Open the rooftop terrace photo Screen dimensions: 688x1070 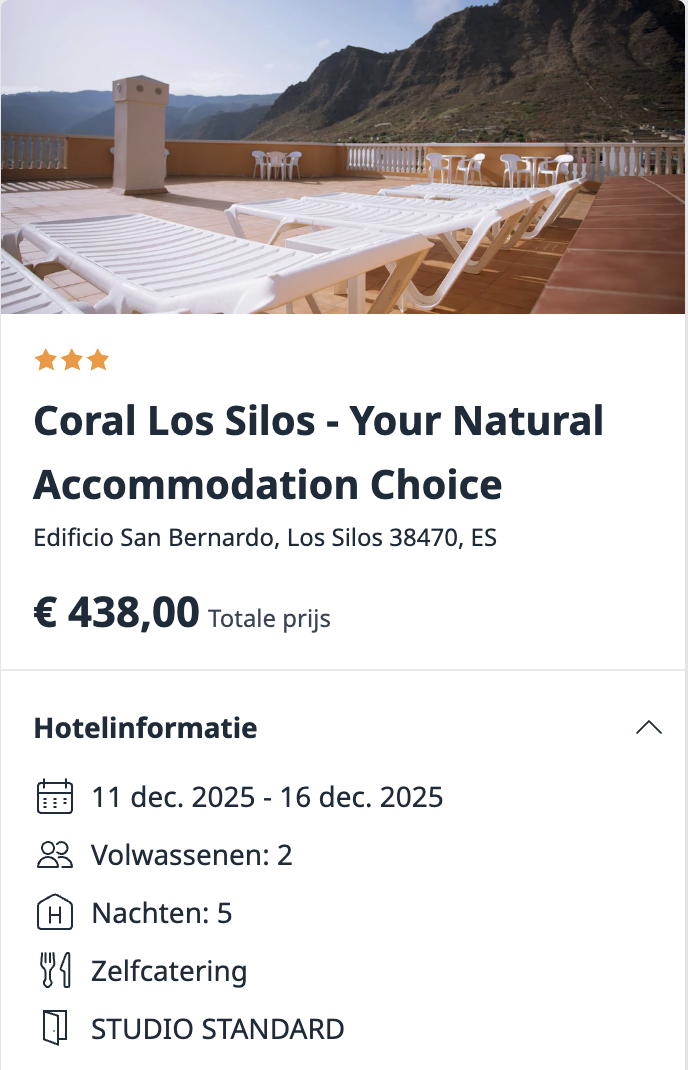(344, 160)
